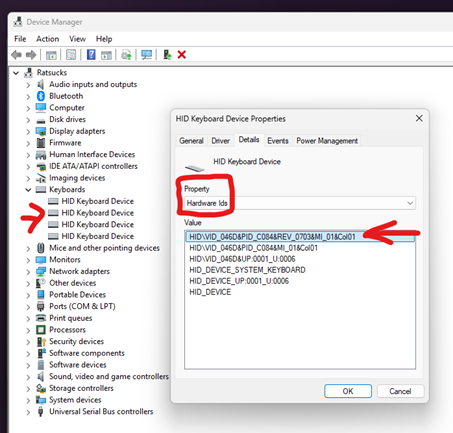Switch to the Driver tab

click(220, 141)
